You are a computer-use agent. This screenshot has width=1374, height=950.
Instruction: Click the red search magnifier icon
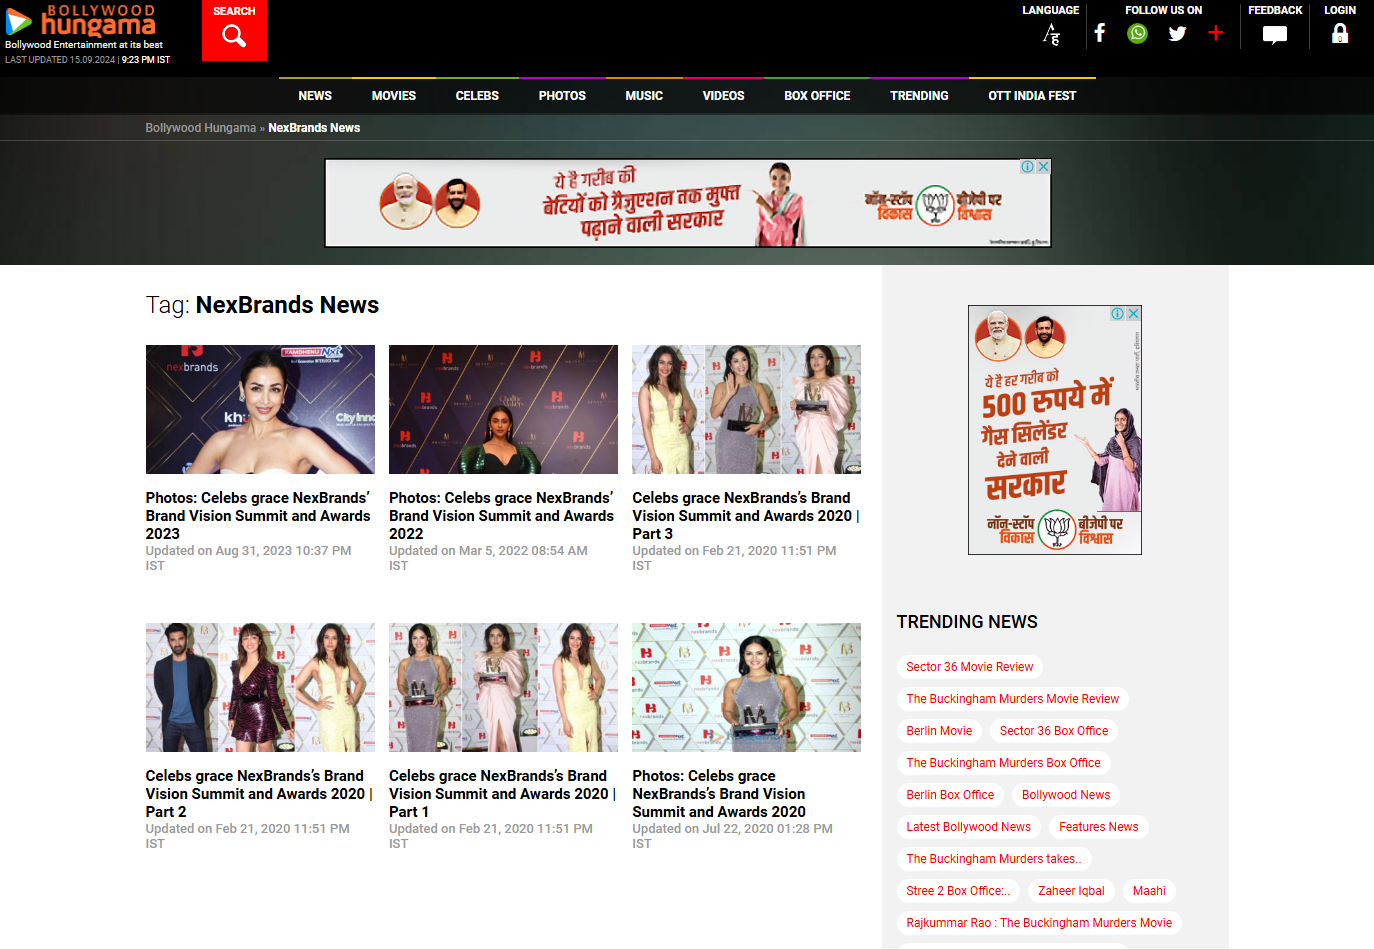coord(234,36)
